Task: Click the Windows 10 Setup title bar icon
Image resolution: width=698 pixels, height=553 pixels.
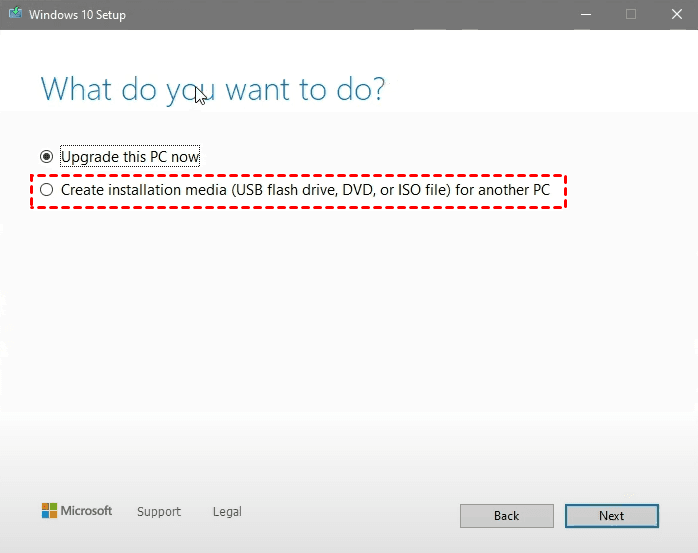Action: tap(15, 13)
